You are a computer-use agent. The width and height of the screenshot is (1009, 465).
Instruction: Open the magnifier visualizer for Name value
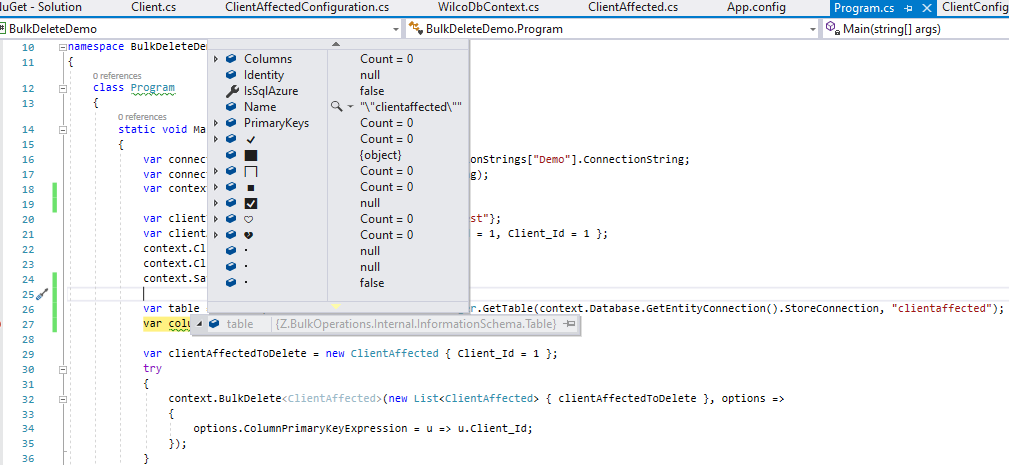337,107
